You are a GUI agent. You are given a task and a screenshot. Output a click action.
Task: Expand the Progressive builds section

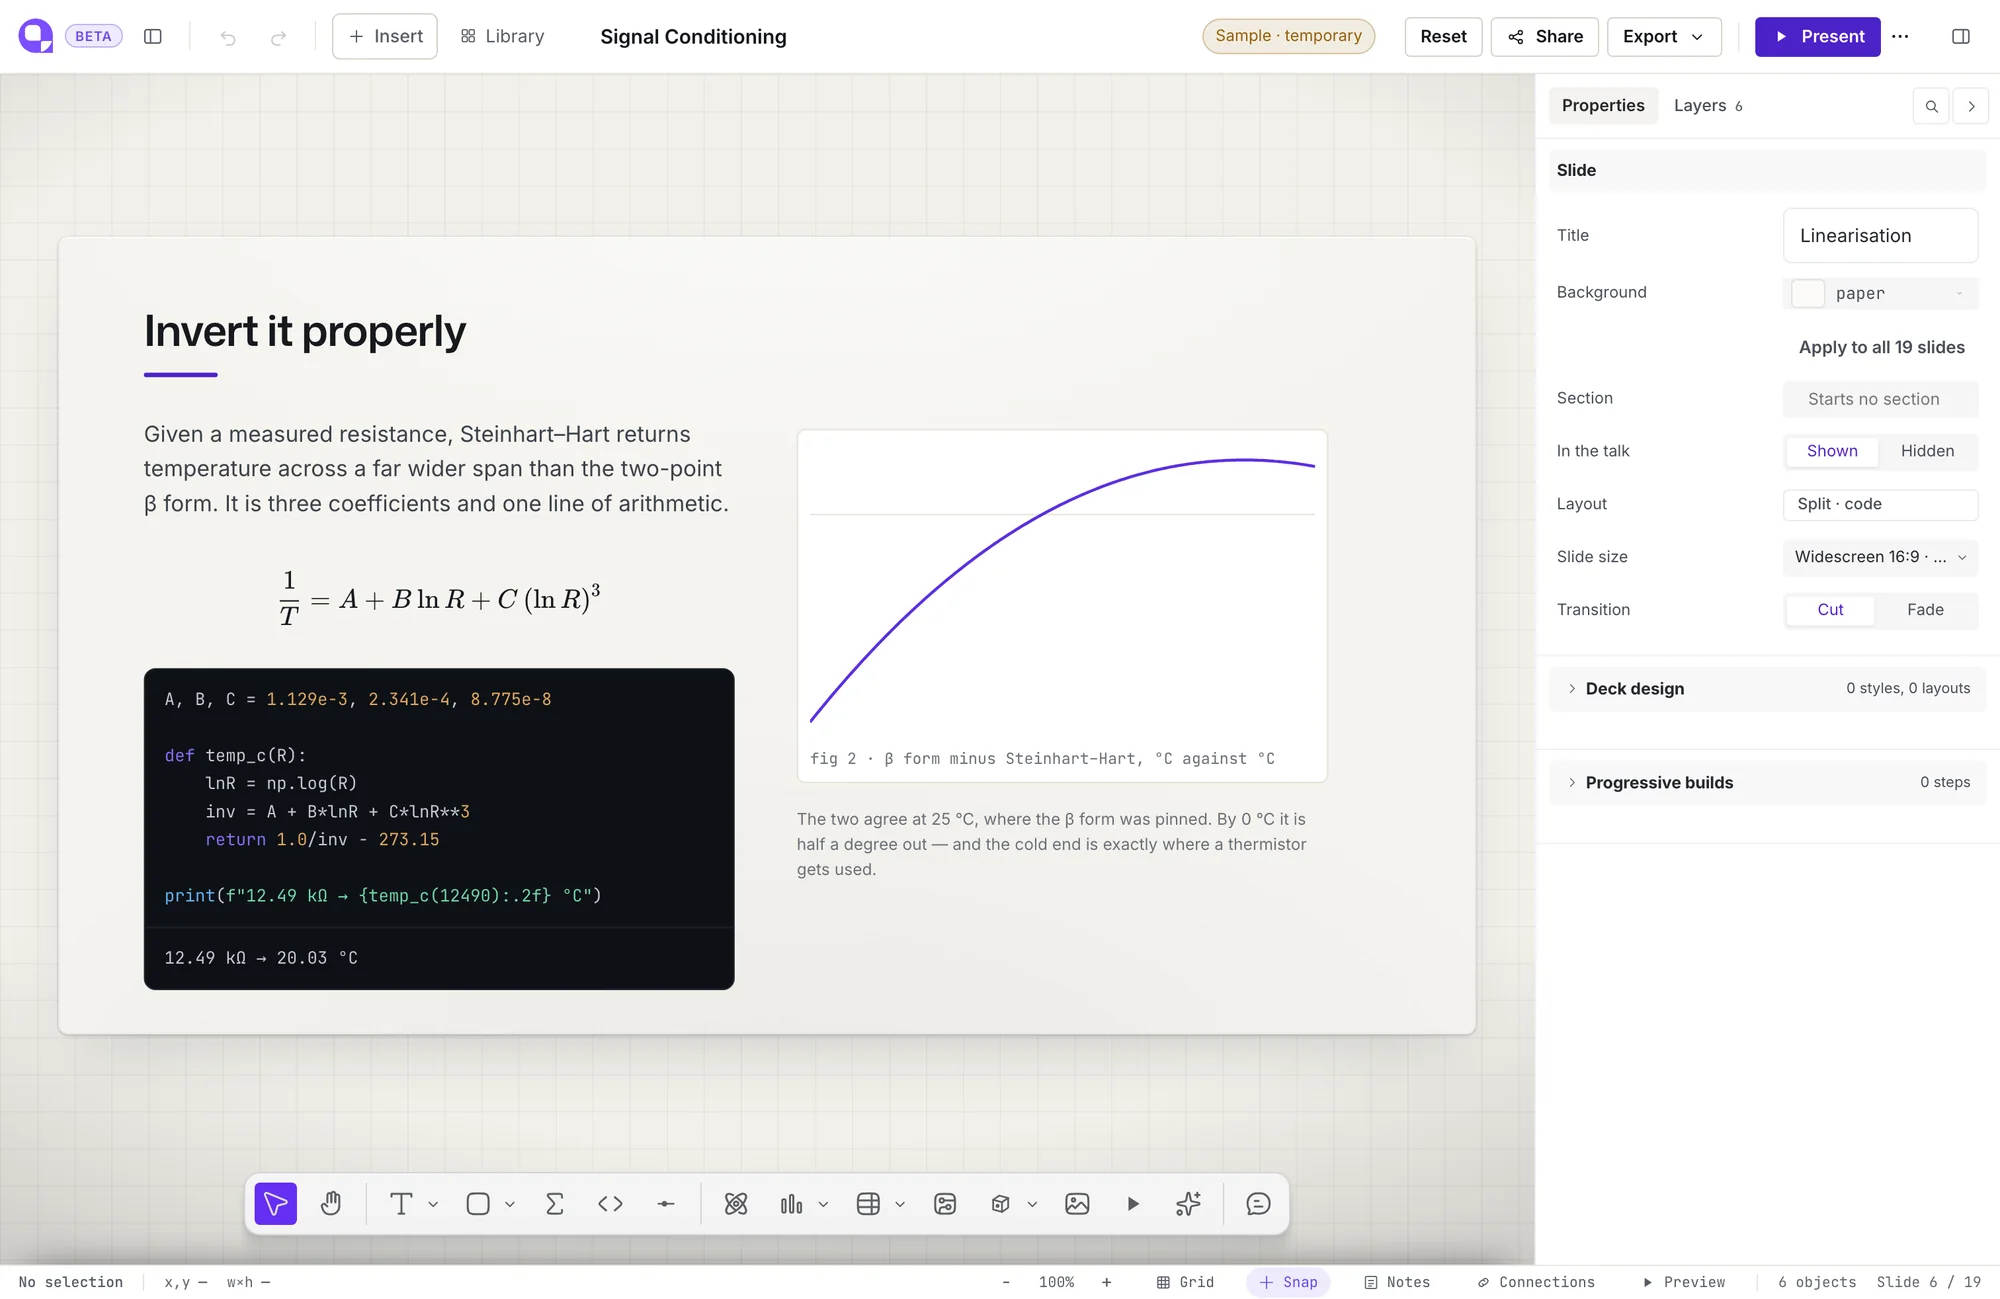click(1767, 783)
